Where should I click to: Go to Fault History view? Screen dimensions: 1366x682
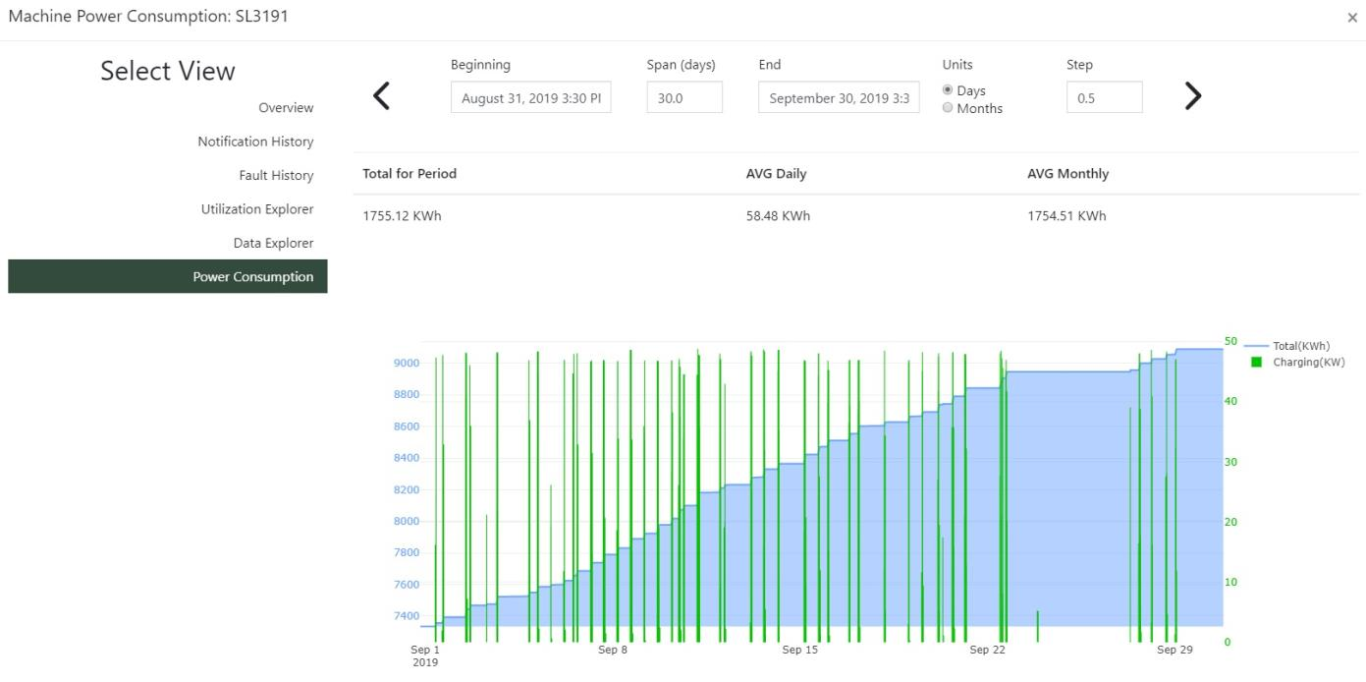[x=276, y=176]
